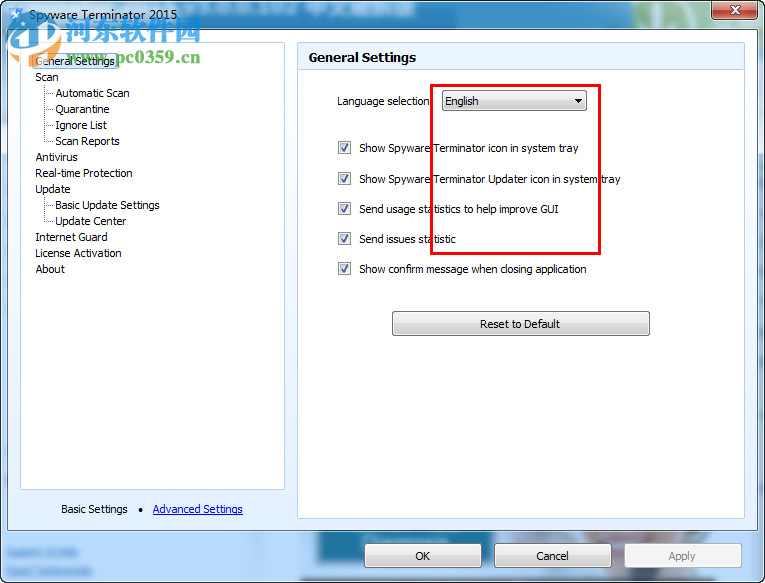Select the Update category
This screenshot has width=765, height=583.
tap(53, 189)
